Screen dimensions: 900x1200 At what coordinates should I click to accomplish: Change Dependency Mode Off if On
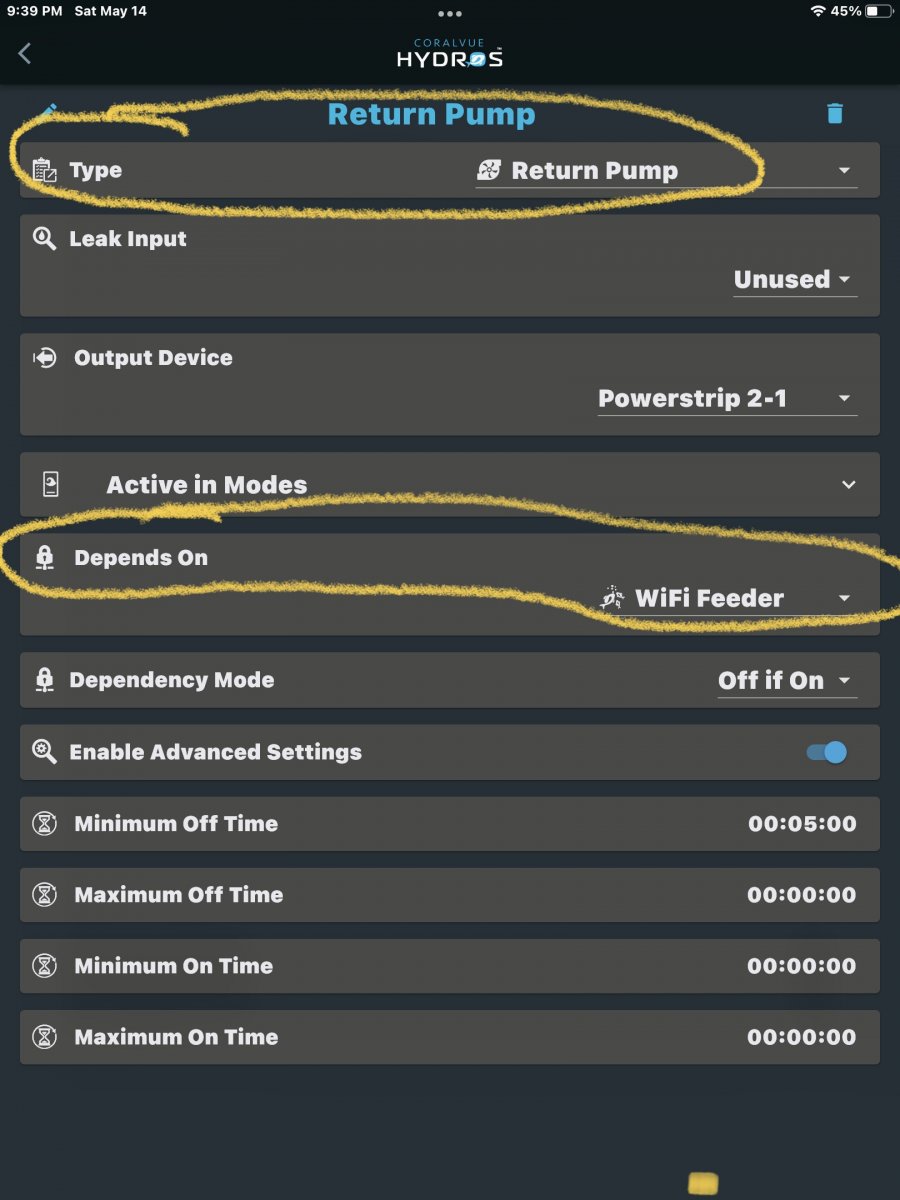(x=787, y=681)
